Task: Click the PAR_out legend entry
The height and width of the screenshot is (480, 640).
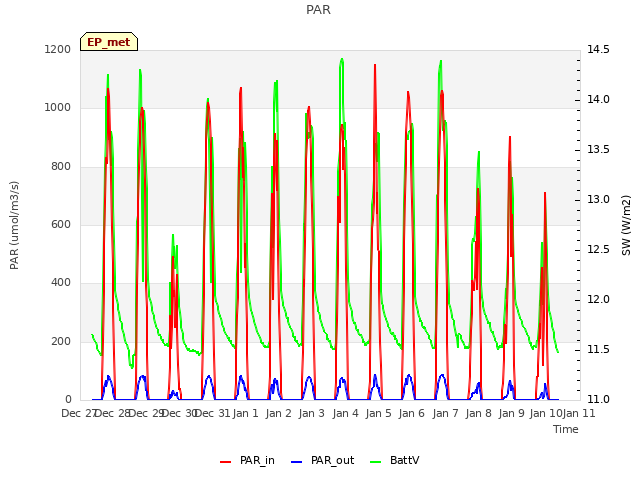Action: (x=322, y=460)
